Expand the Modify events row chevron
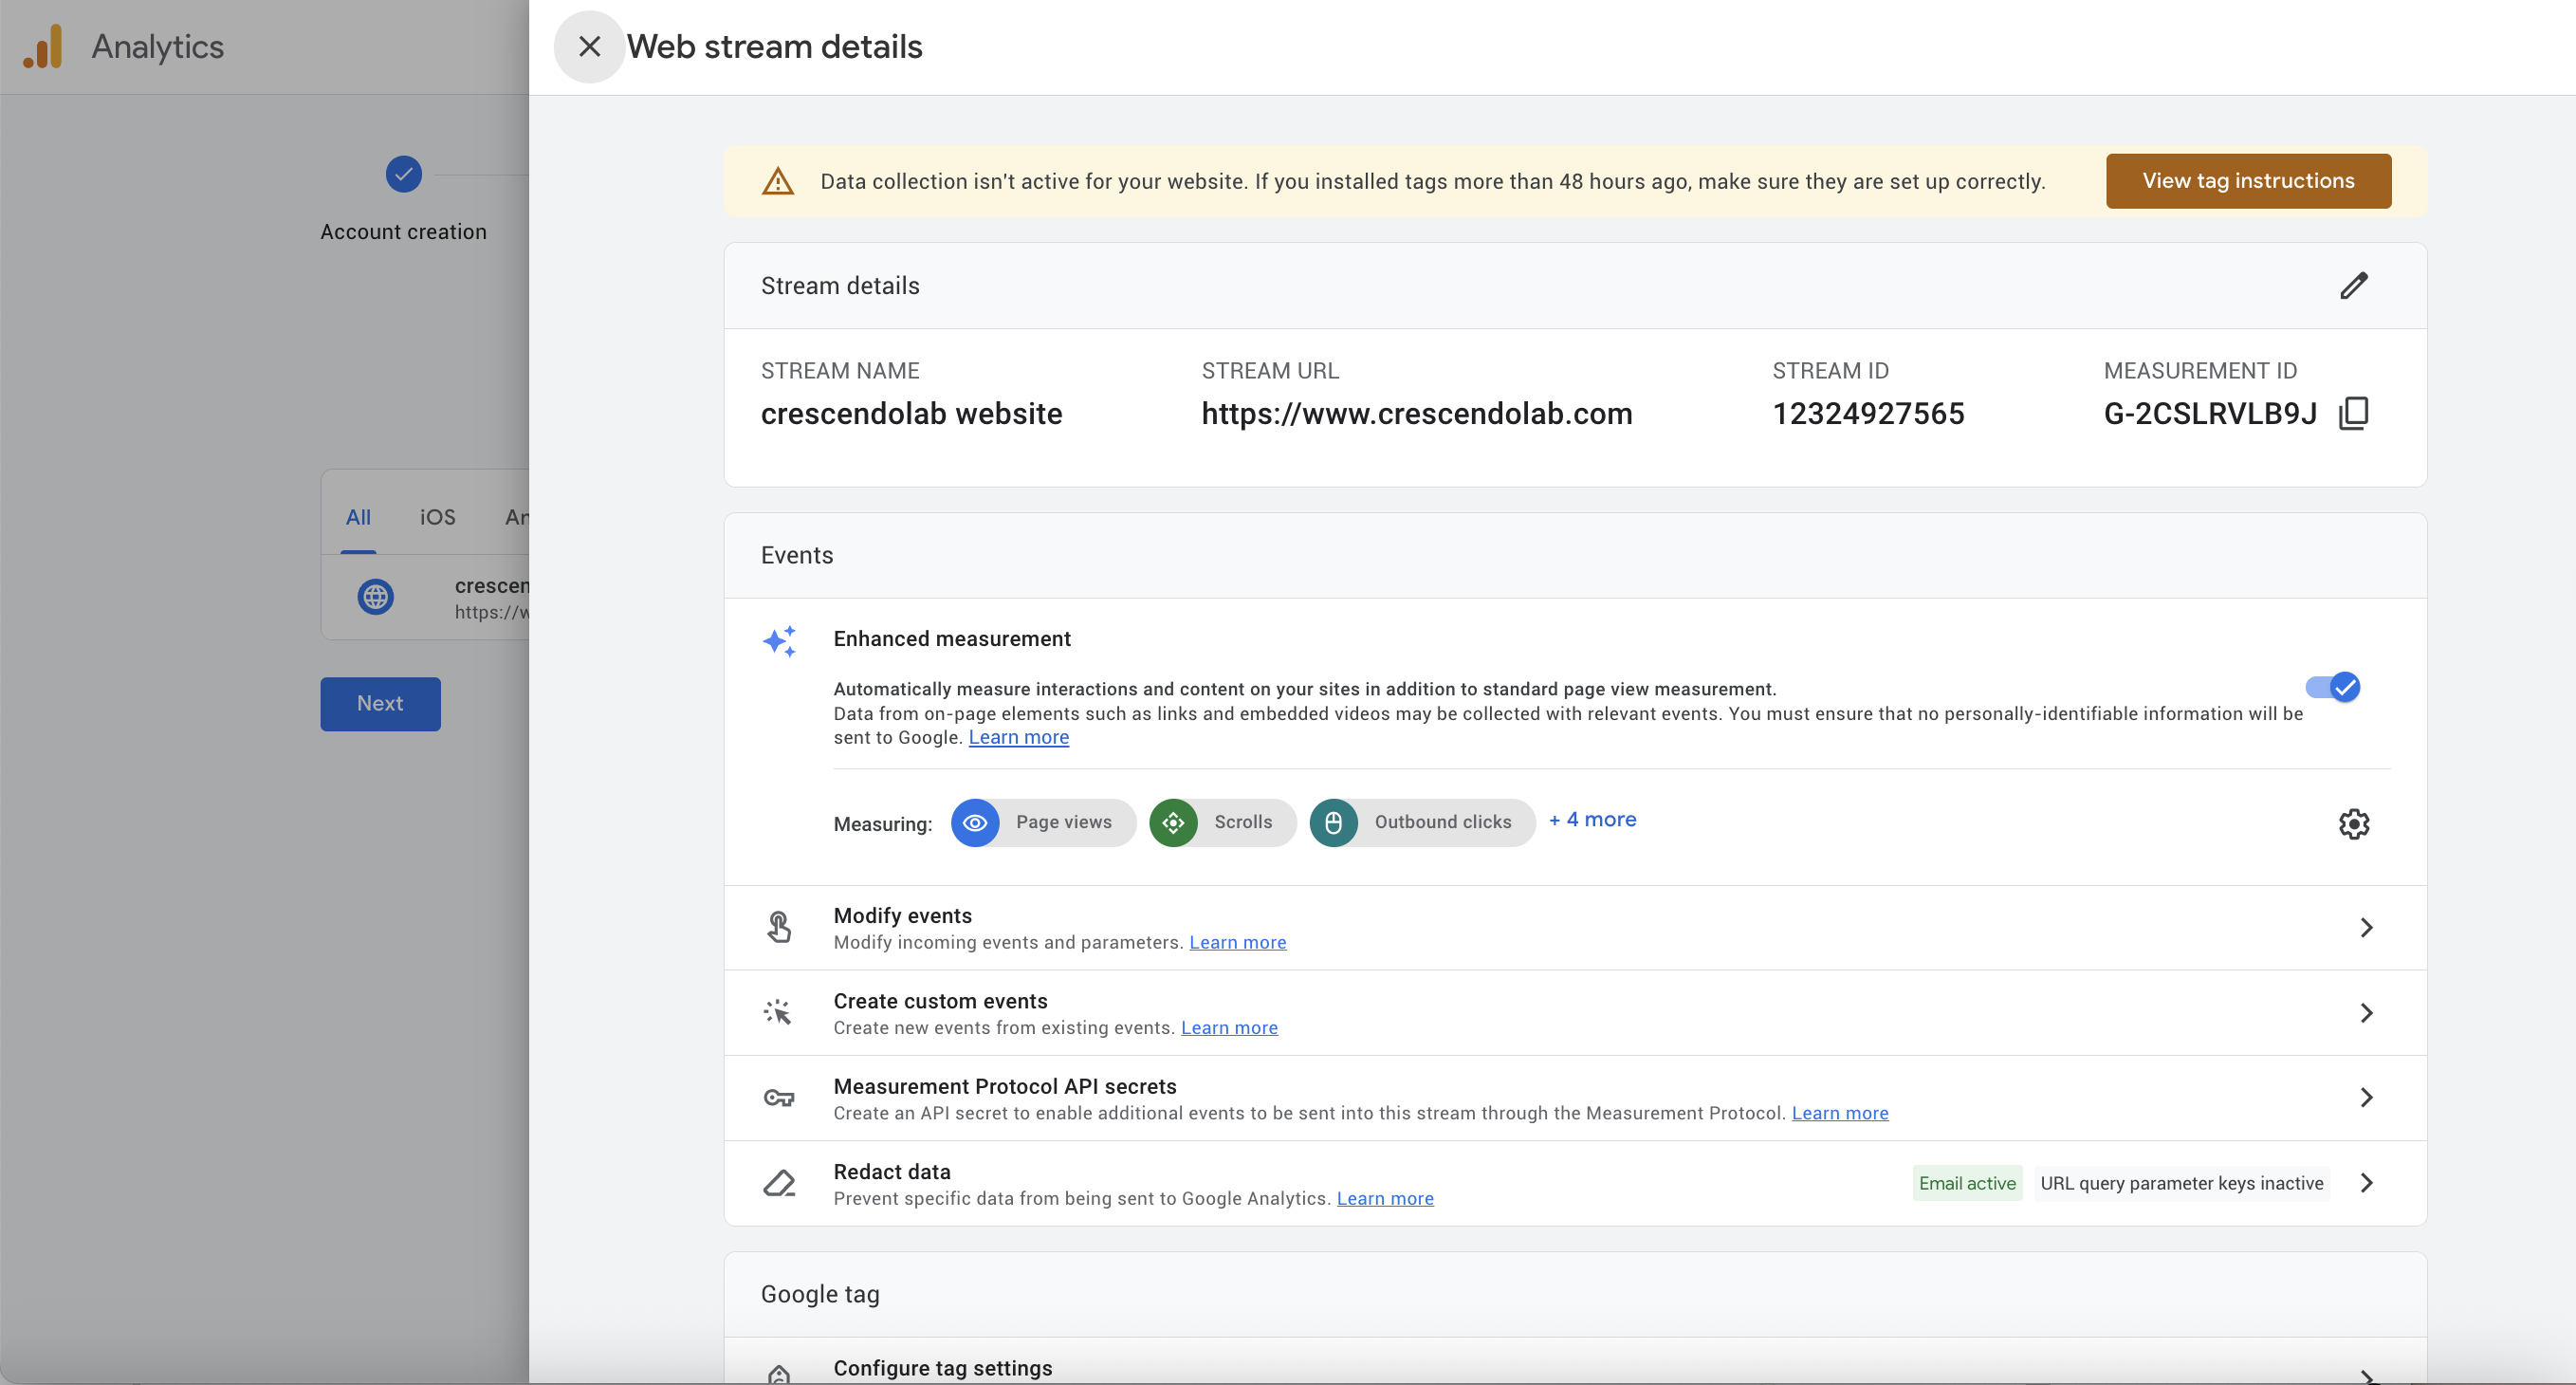Image resolution: width=2576 pixels, height=1385 pixels. (x=2366, y=928)
